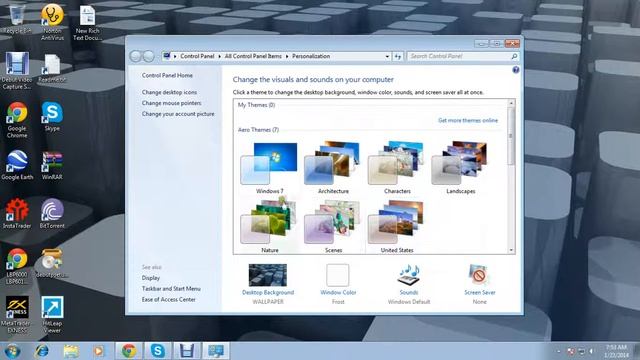This screenshot has height=360, width=640.
Task: Switch to Personalization window taskbar button
Action: 216,351
